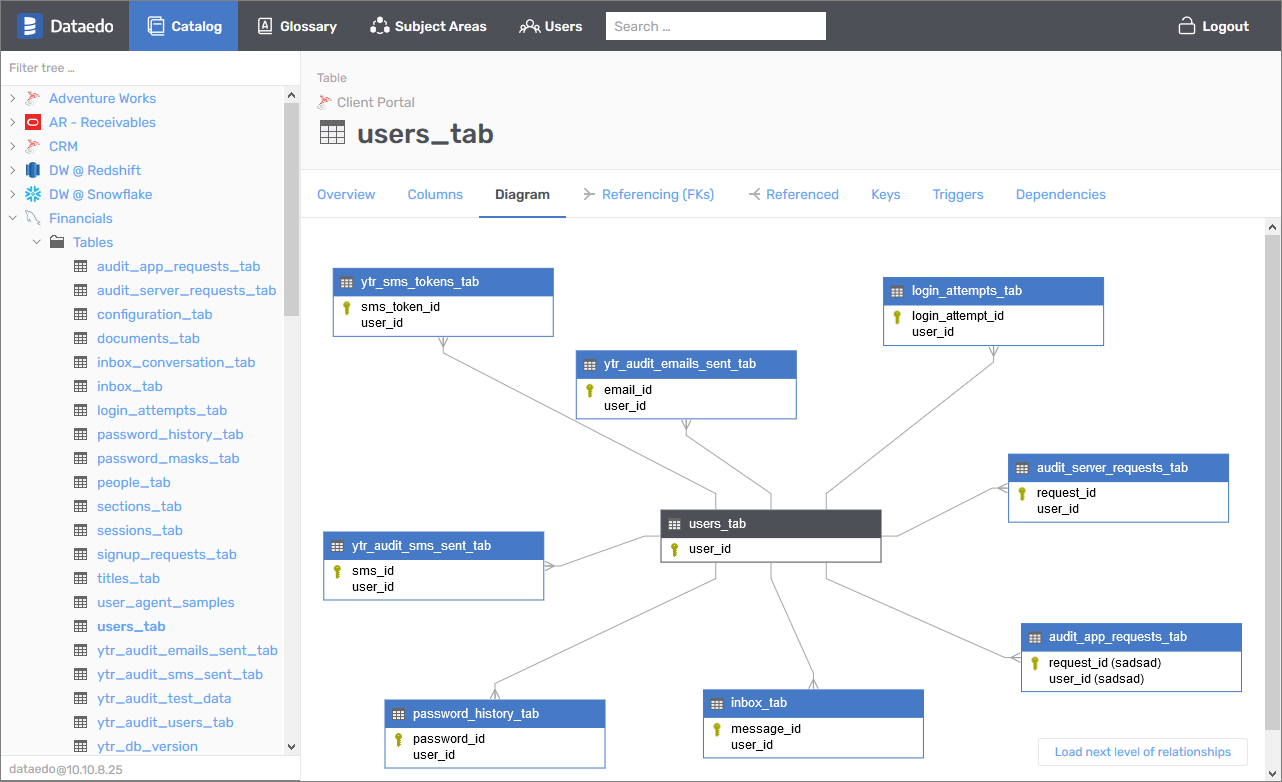The width and height of the screenshot is (1282, 782).
Task: Expand the Adventure Works tree node
Action: (12, 98)
